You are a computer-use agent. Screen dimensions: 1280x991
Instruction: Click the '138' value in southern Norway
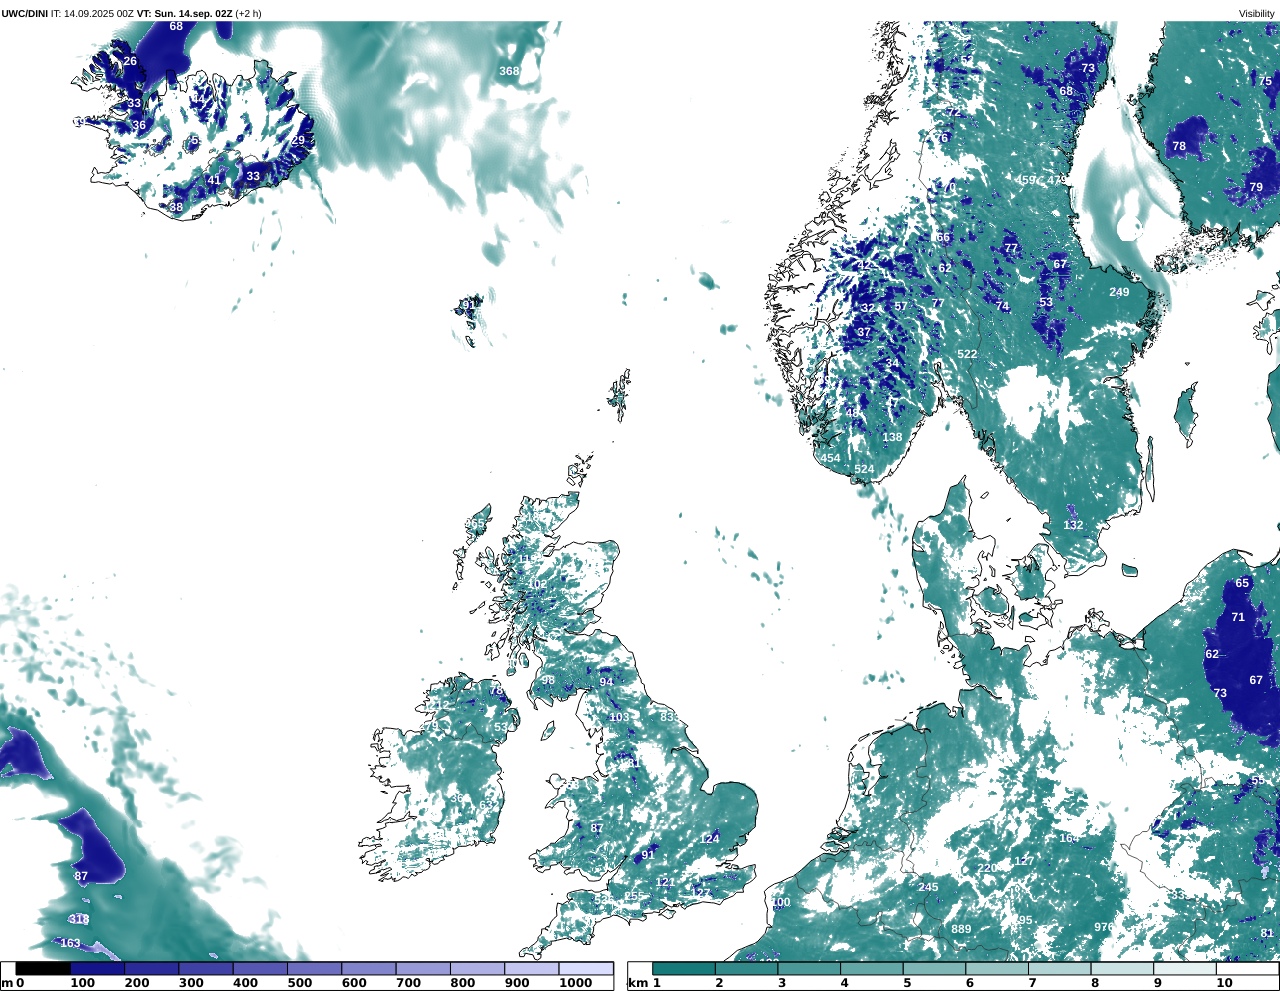coord(892,437)
